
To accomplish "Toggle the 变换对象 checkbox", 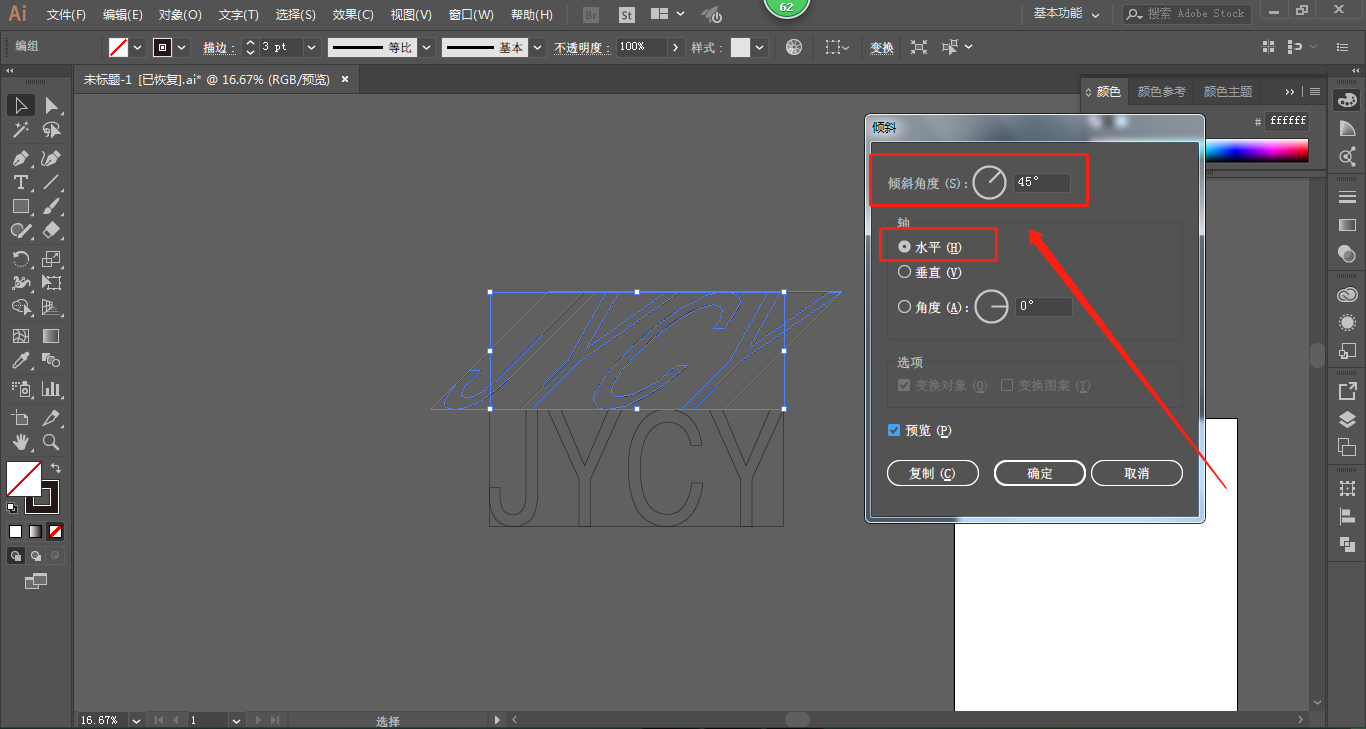I will tap(904, 385).
